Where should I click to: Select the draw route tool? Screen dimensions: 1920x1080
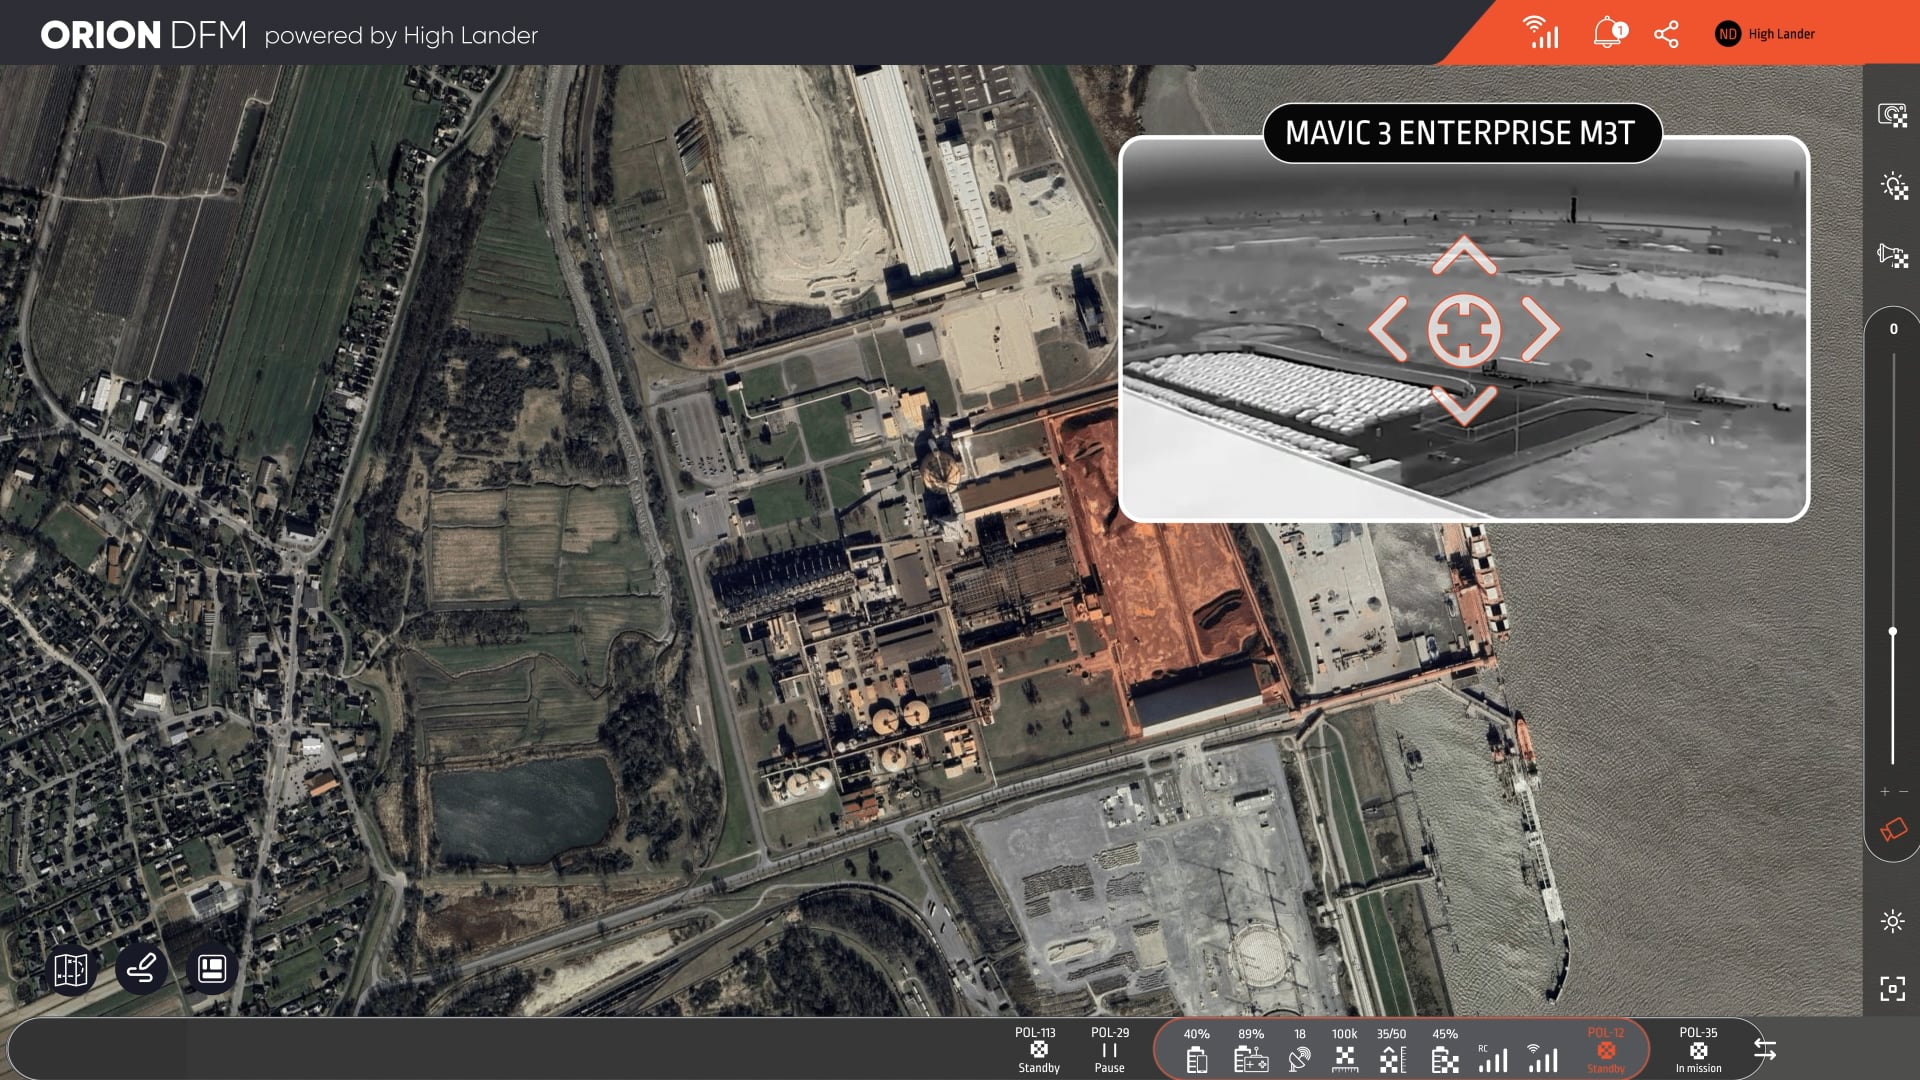click(x=141, y=969)
